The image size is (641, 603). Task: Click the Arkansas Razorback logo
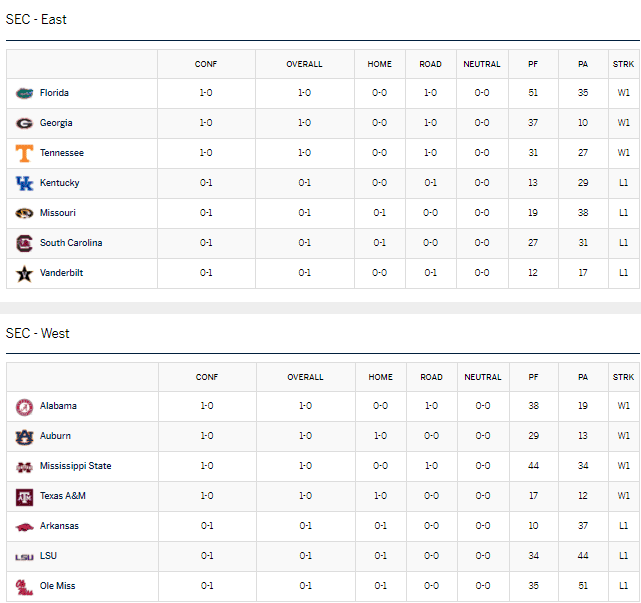point(24,527)
